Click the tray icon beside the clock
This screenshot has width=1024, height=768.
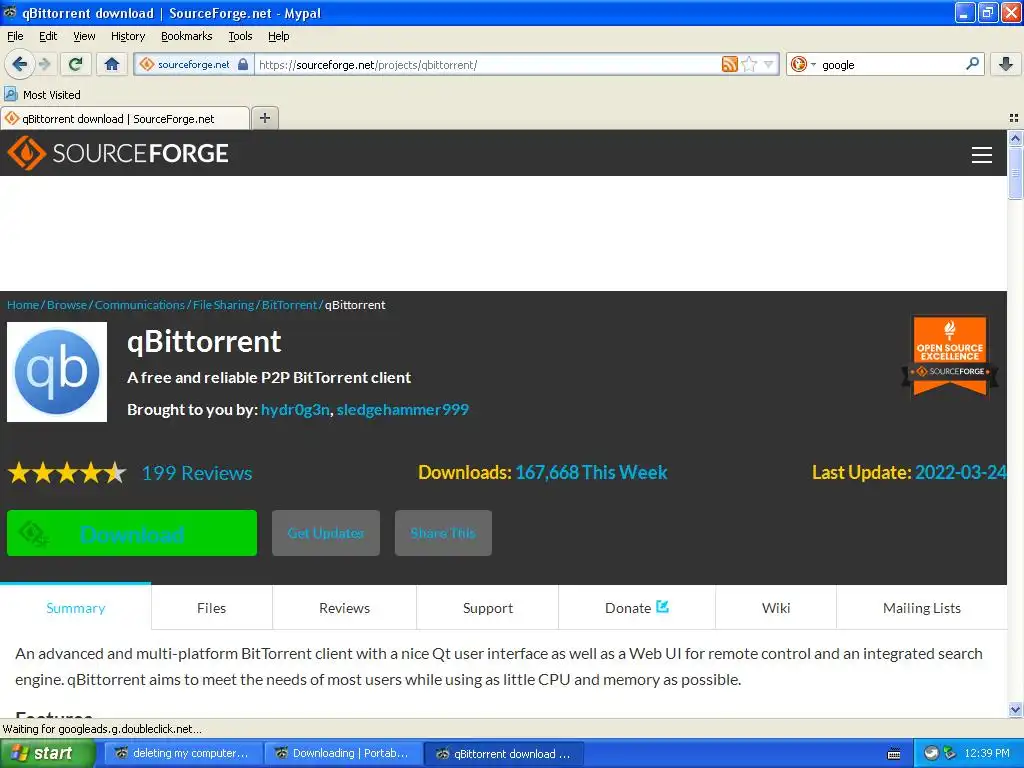click(950, 753)
